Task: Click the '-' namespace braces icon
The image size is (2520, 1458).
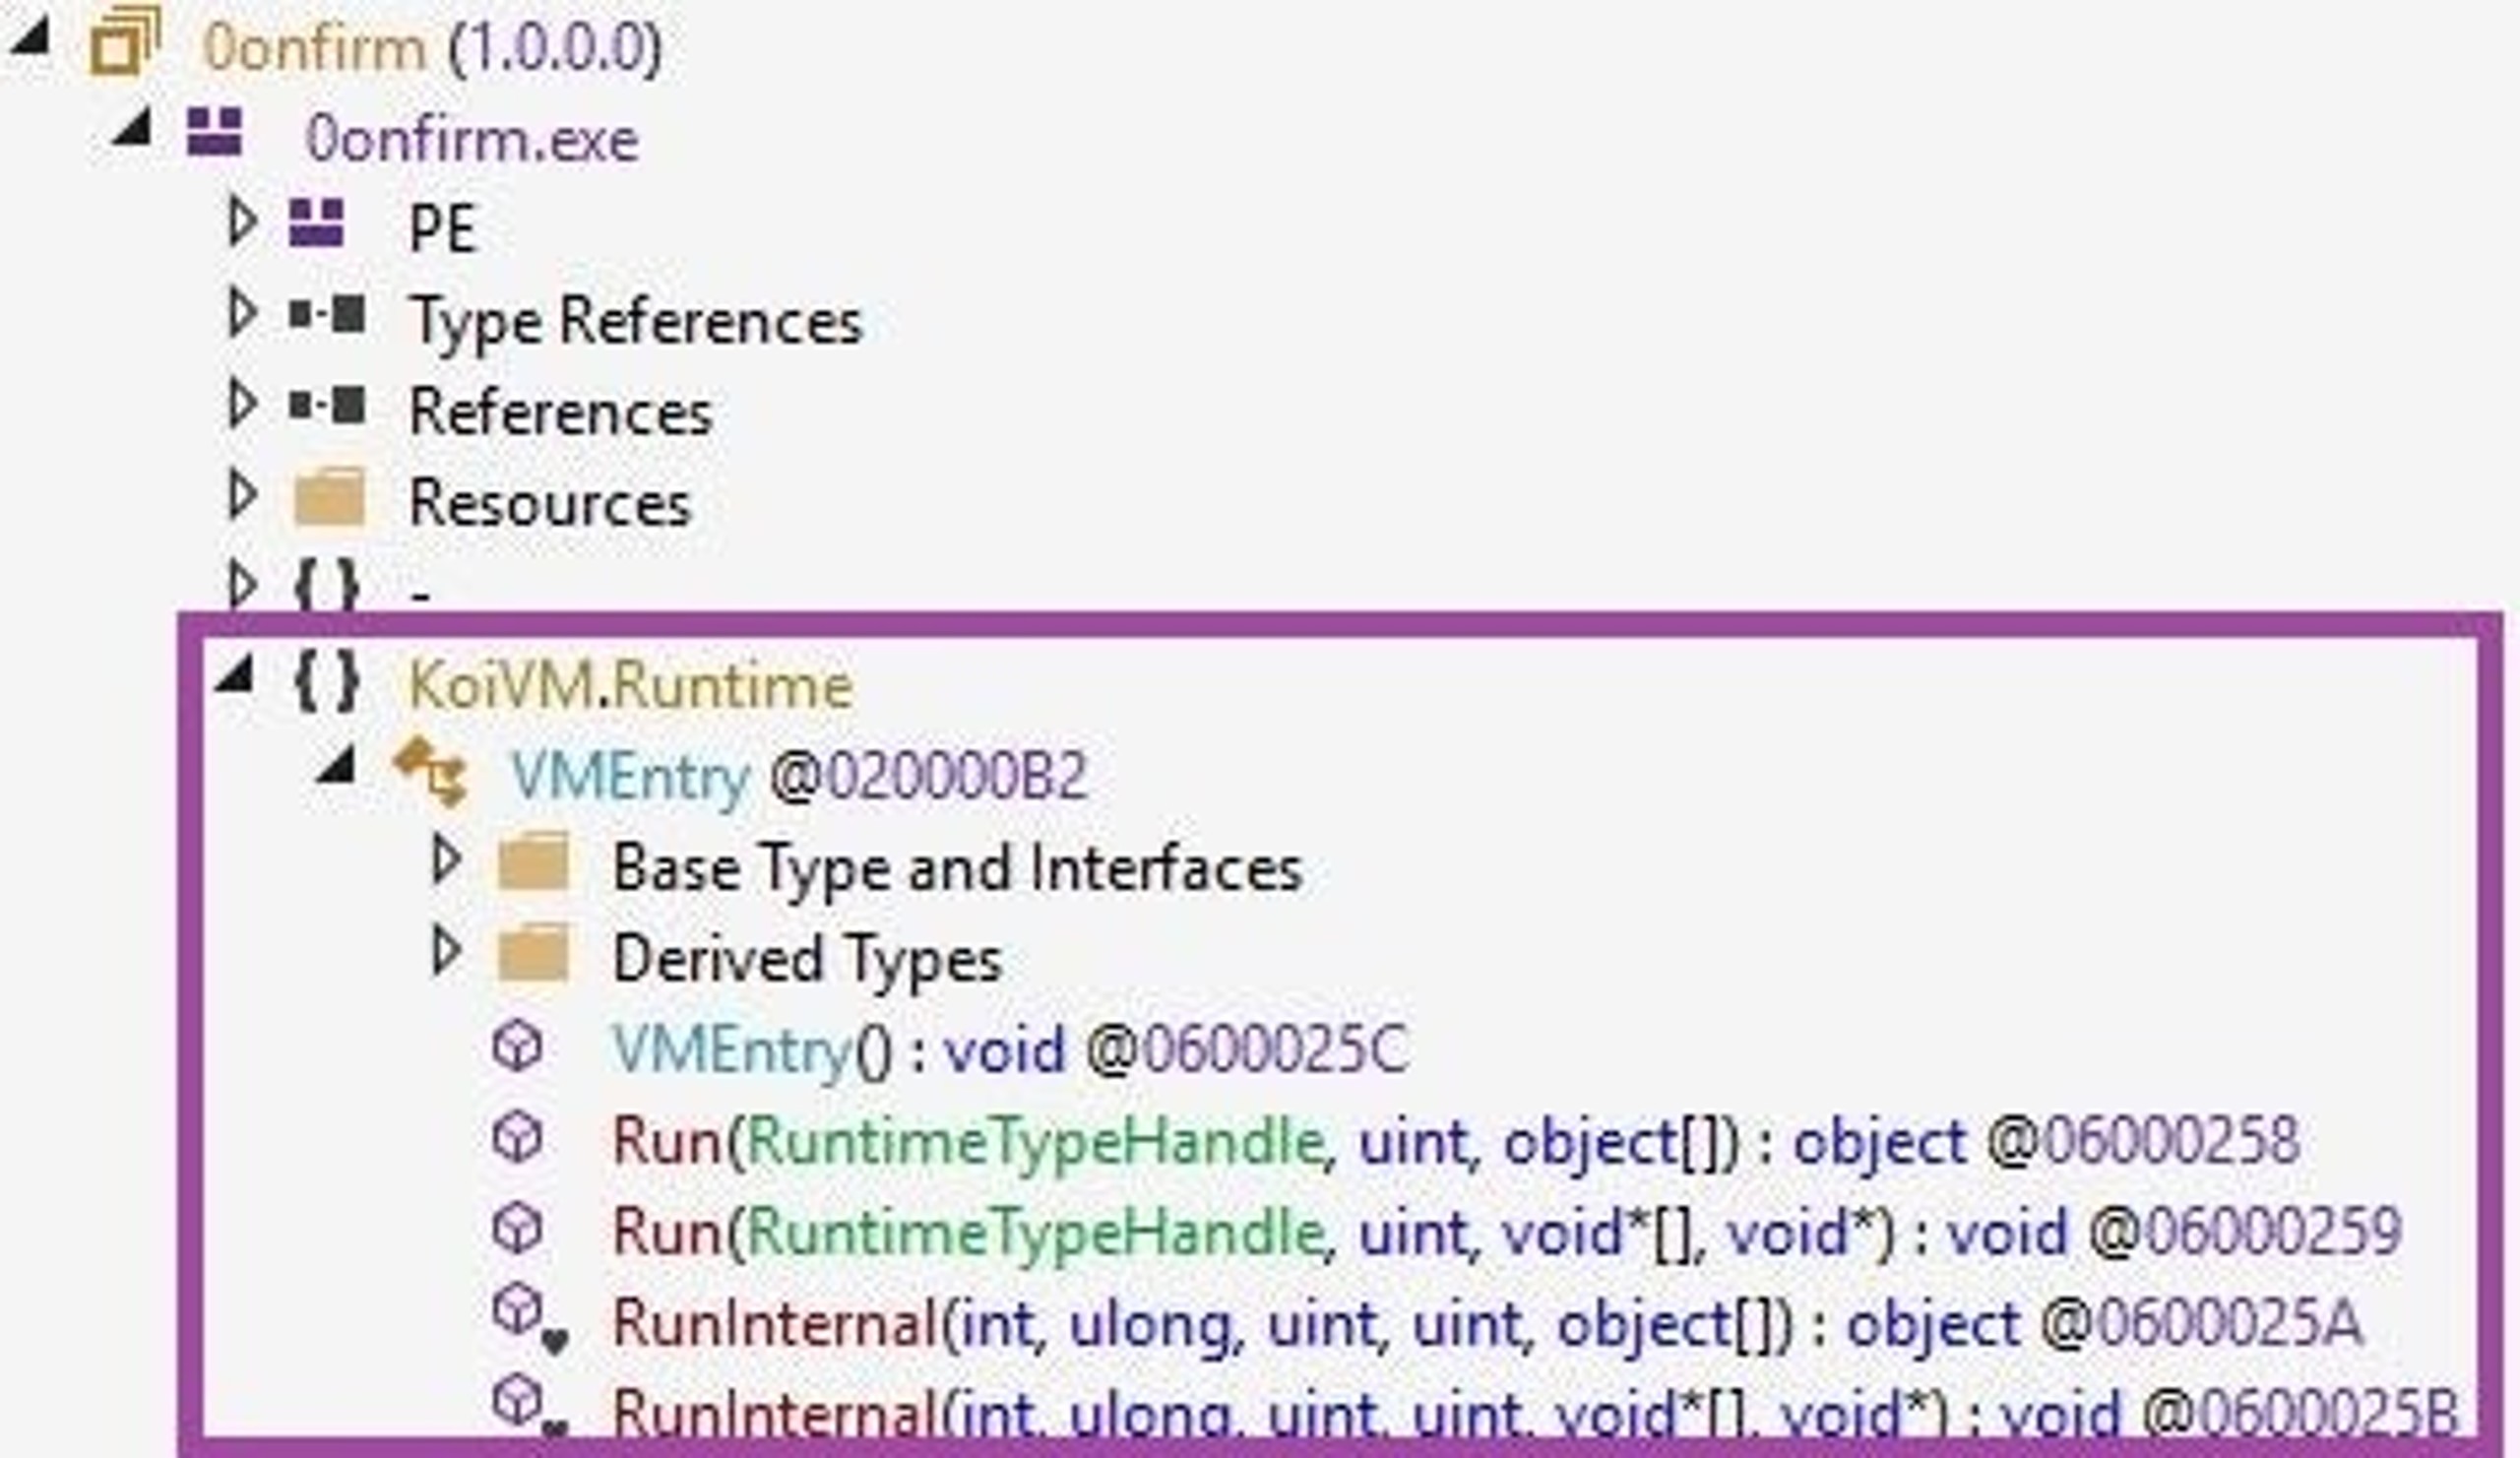Action: [x=326, y=585]
